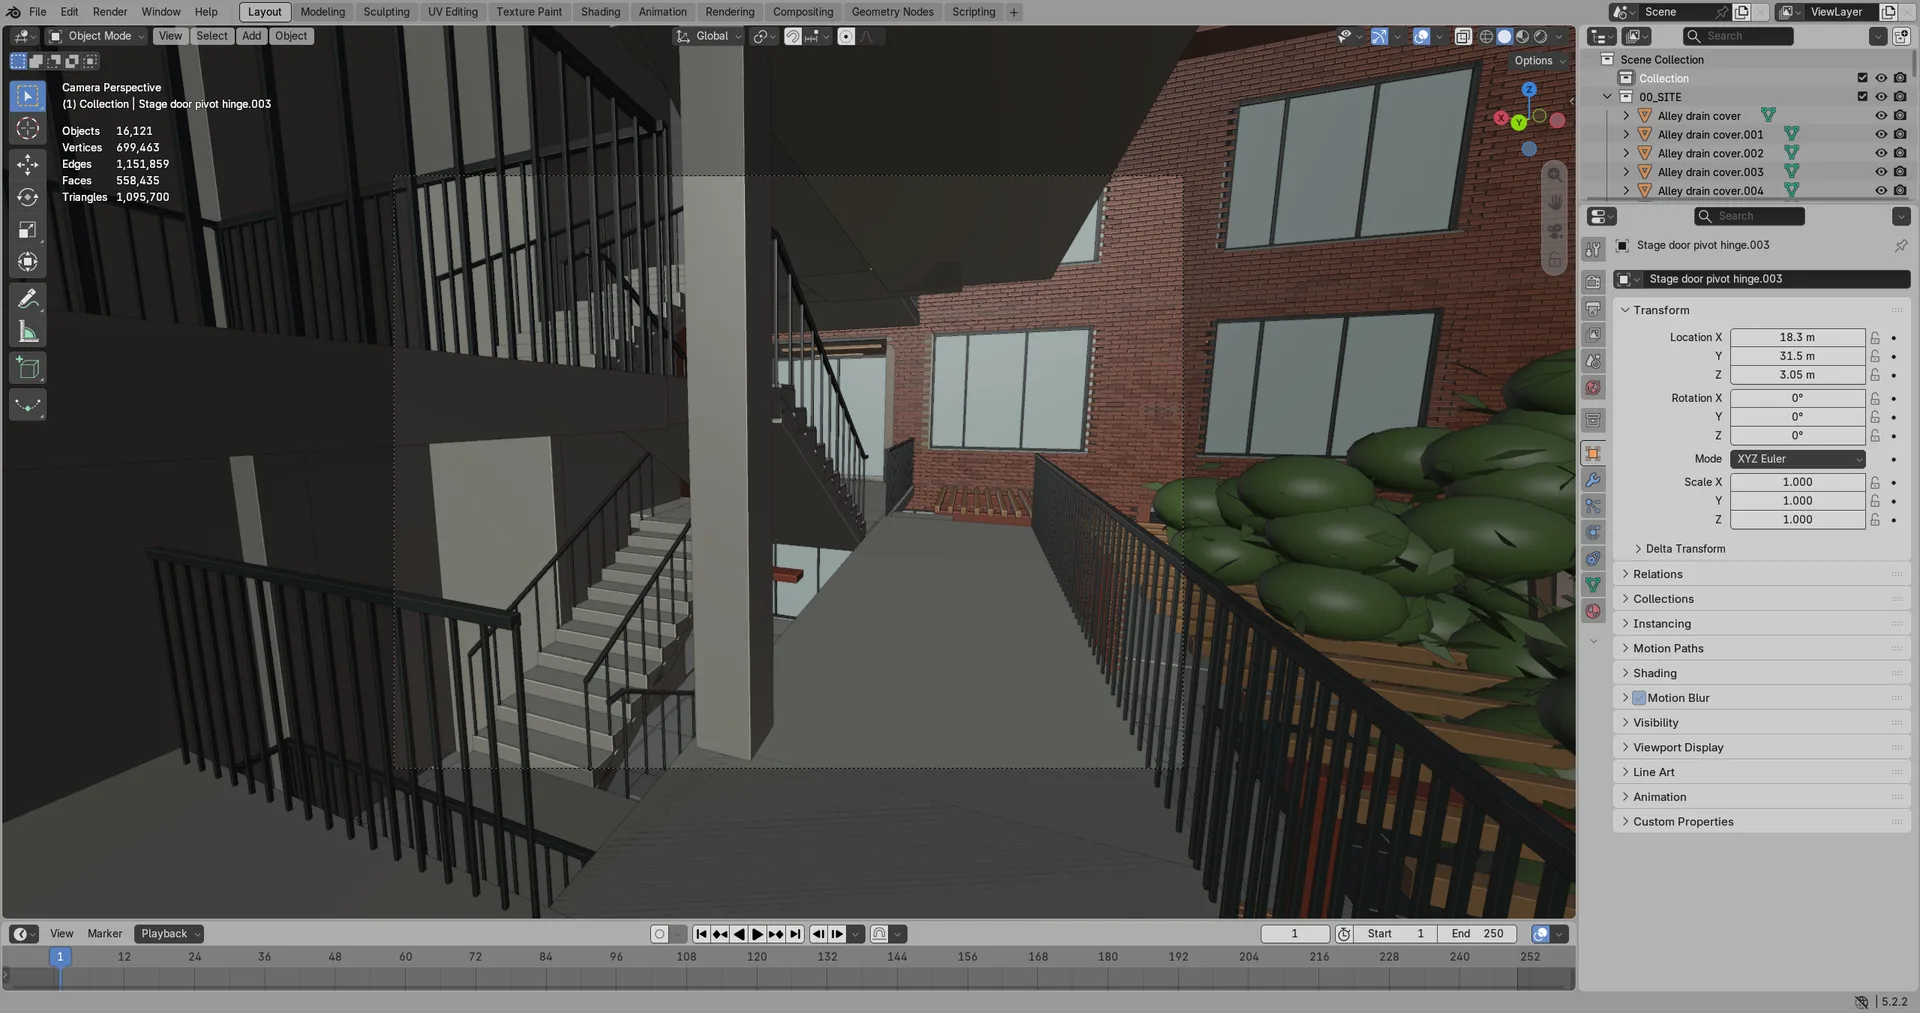Select the Cursor tool in toolbar

point(28,128)
